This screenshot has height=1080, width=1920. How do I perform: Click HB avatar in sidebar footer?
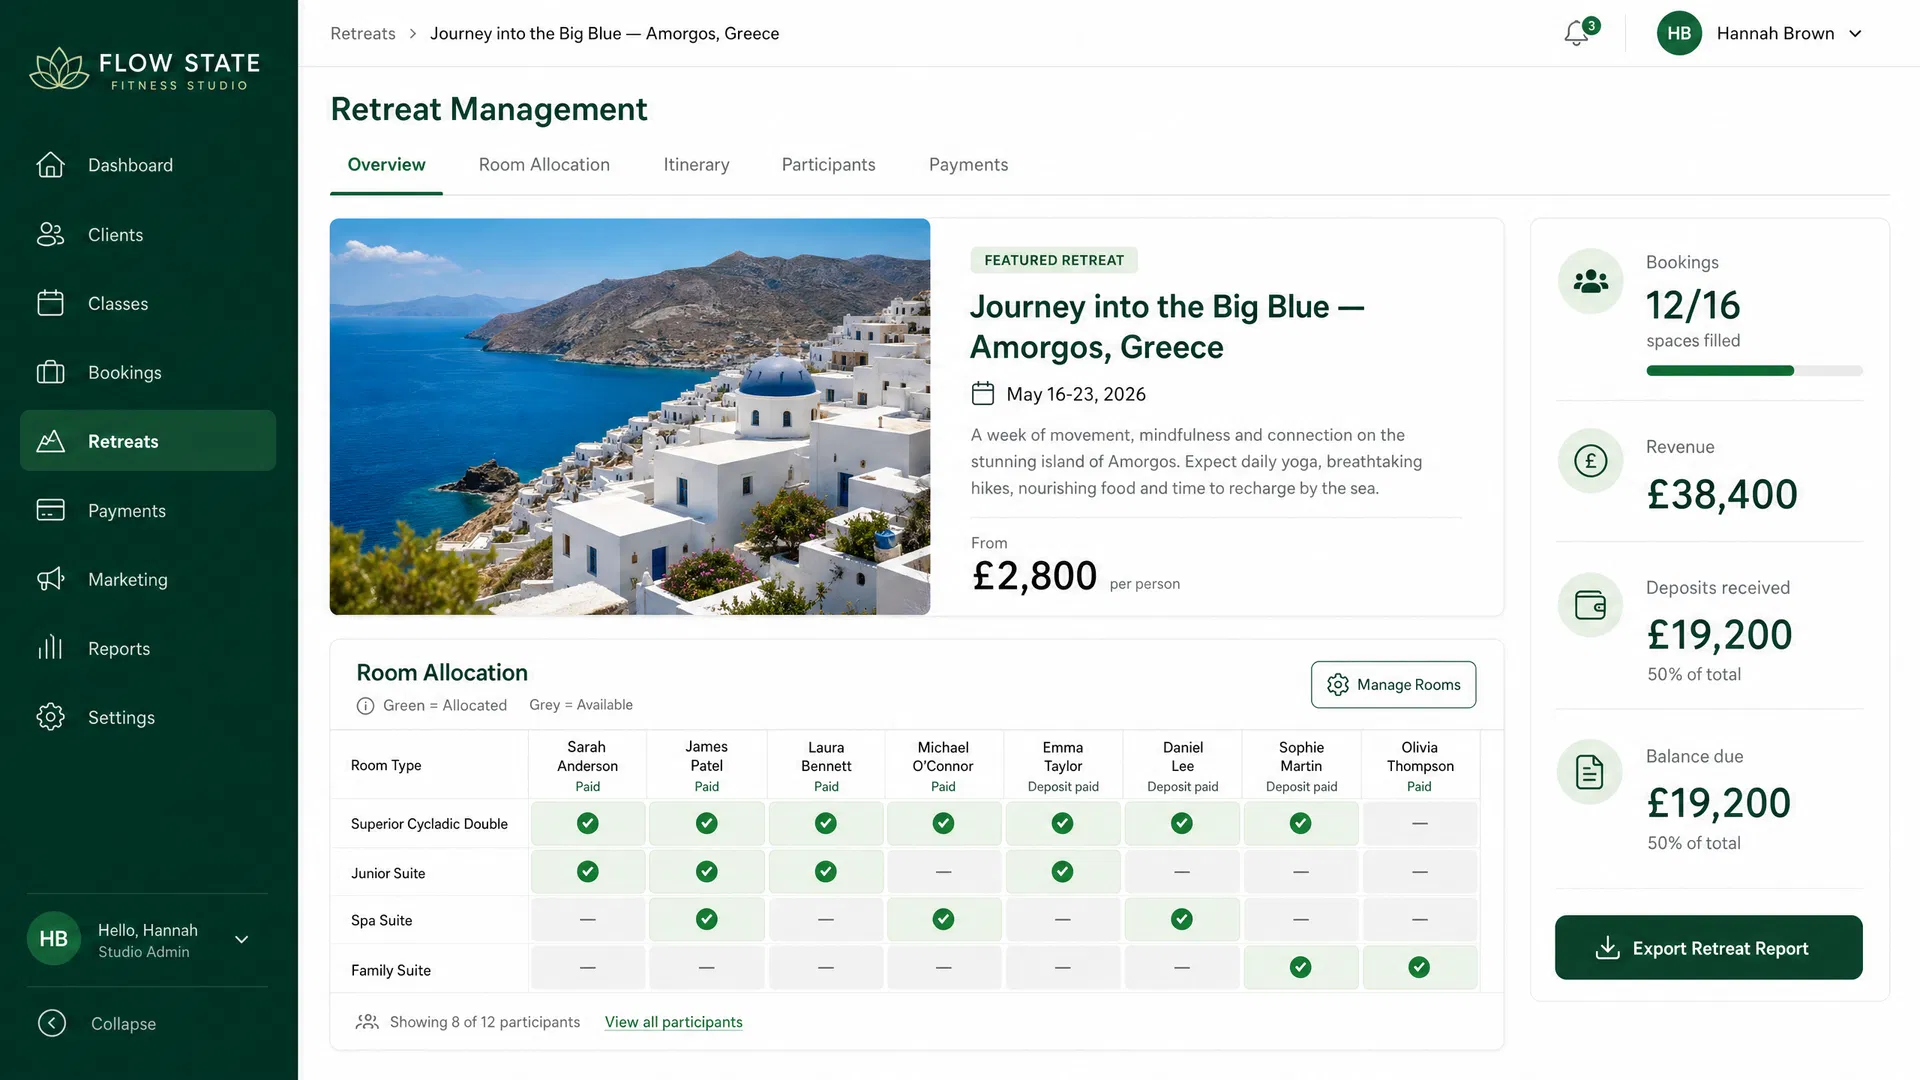(x=53, y=939)
